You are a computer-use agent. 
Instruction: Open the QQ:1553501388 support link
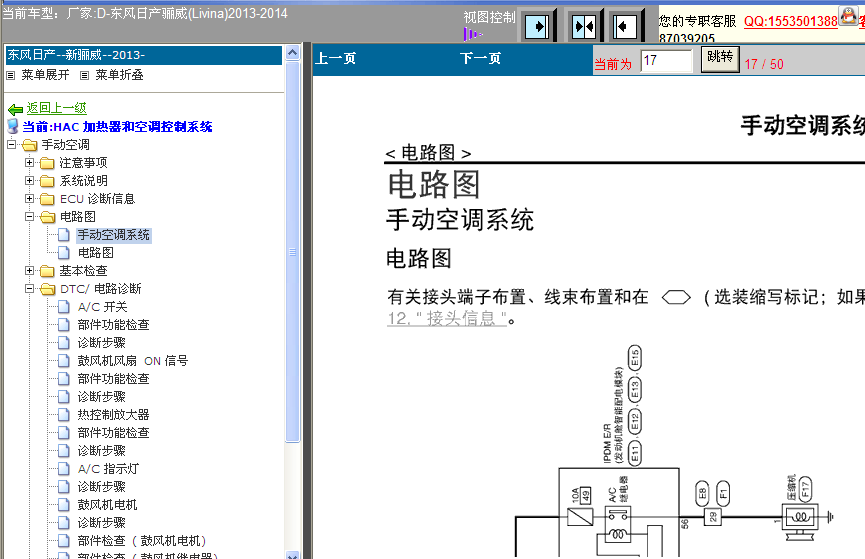coord(791,22)
